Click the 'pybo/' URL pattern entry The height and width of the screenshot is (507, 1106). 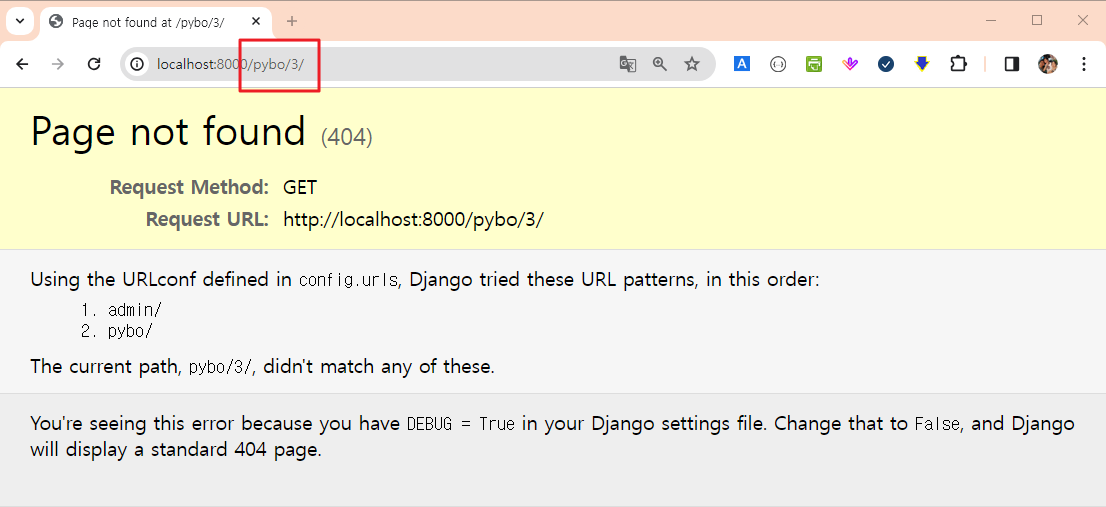click(x=130, y=331)
